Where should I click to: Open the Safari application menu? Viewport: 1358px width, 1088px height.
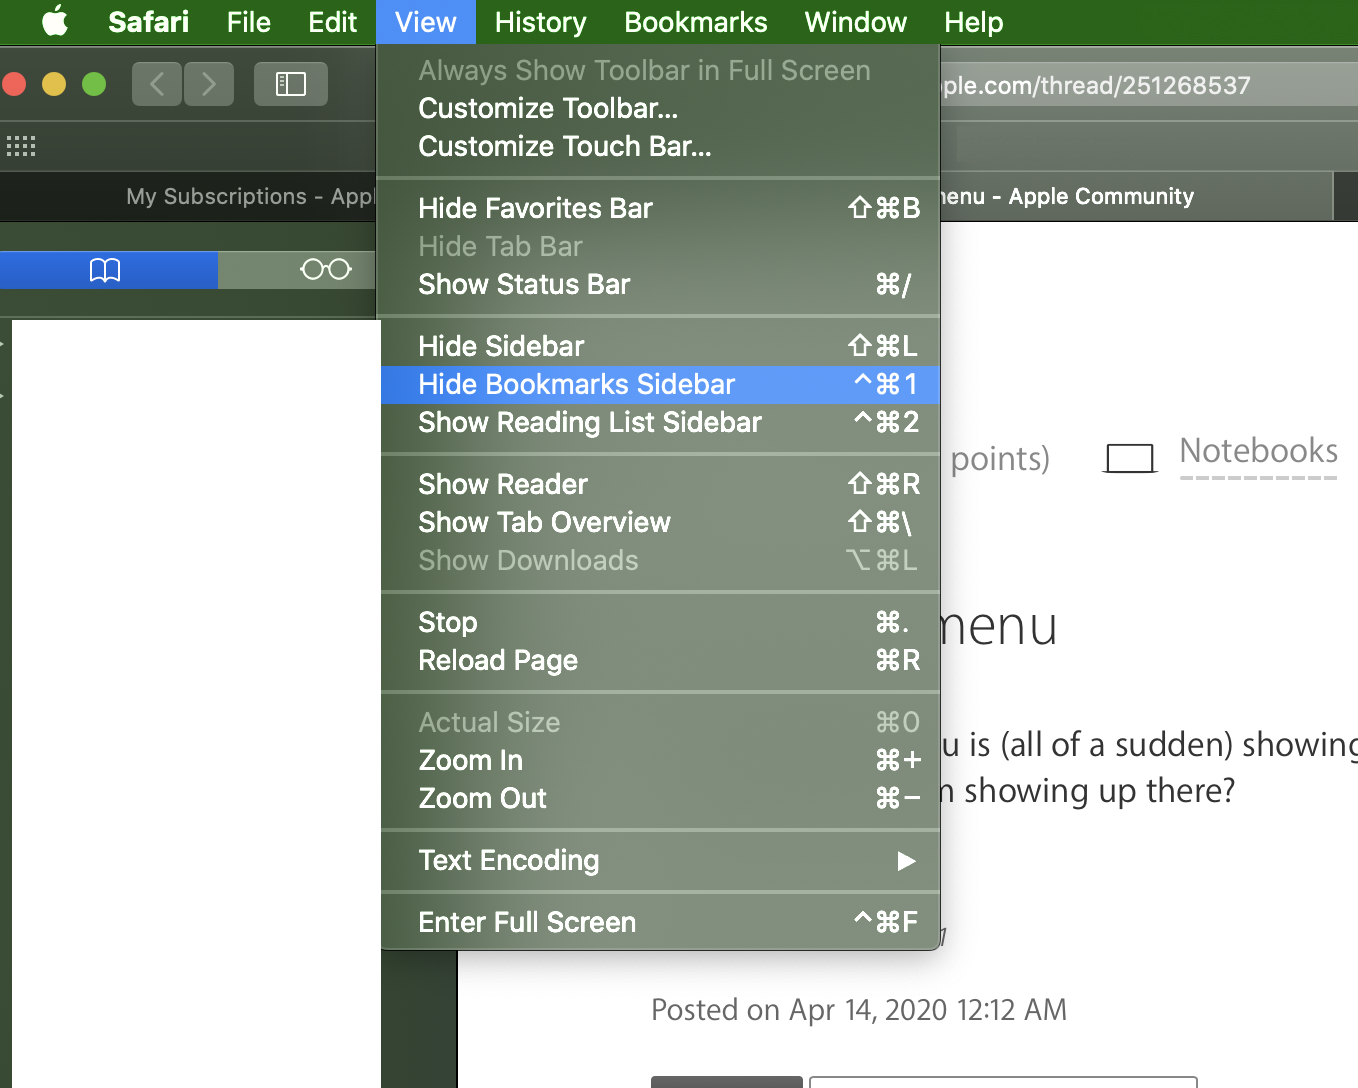pyautogui.click(x=148, y=22)
